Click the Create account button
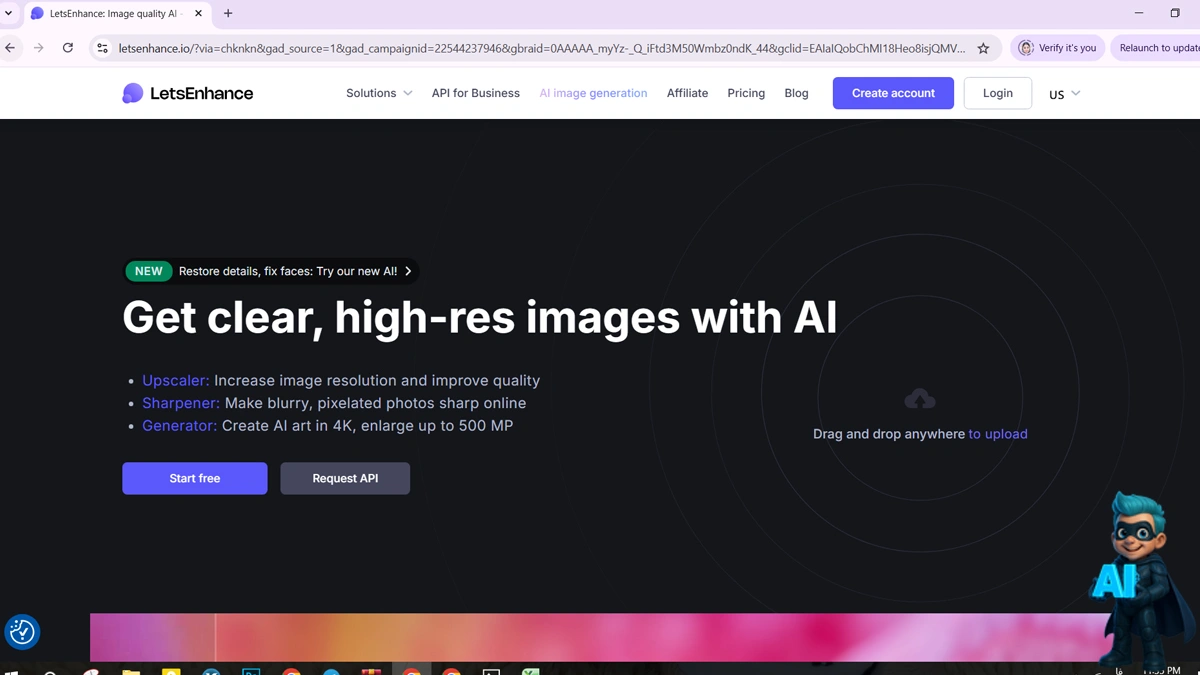Screen dimensions: 1200x675 pyautogui.click(x=893, y=93)
